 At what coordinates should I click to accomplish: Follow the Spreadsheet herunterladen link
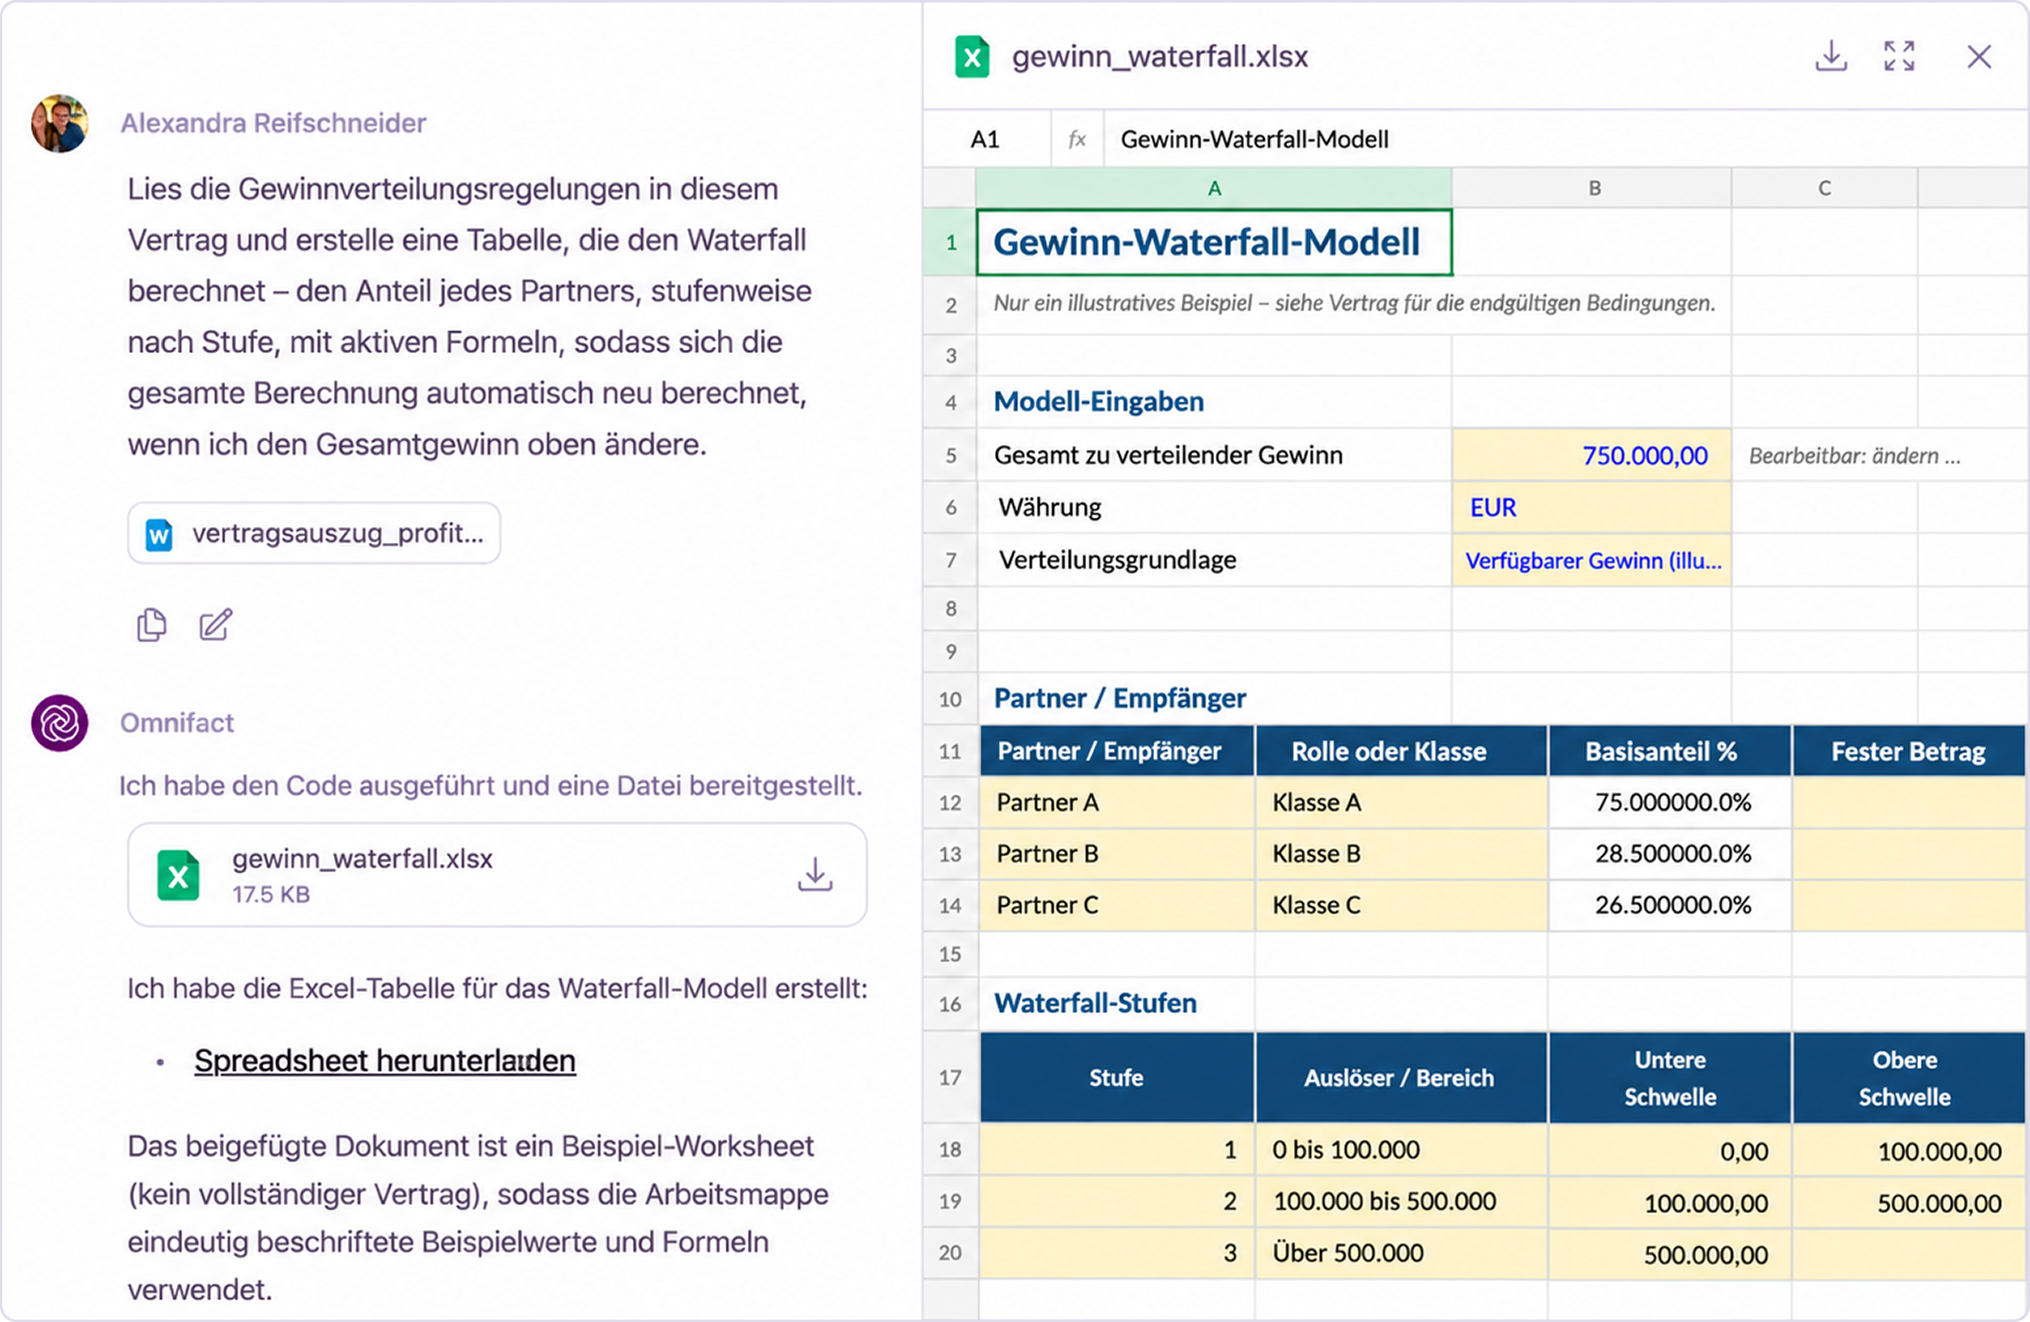385,1060
